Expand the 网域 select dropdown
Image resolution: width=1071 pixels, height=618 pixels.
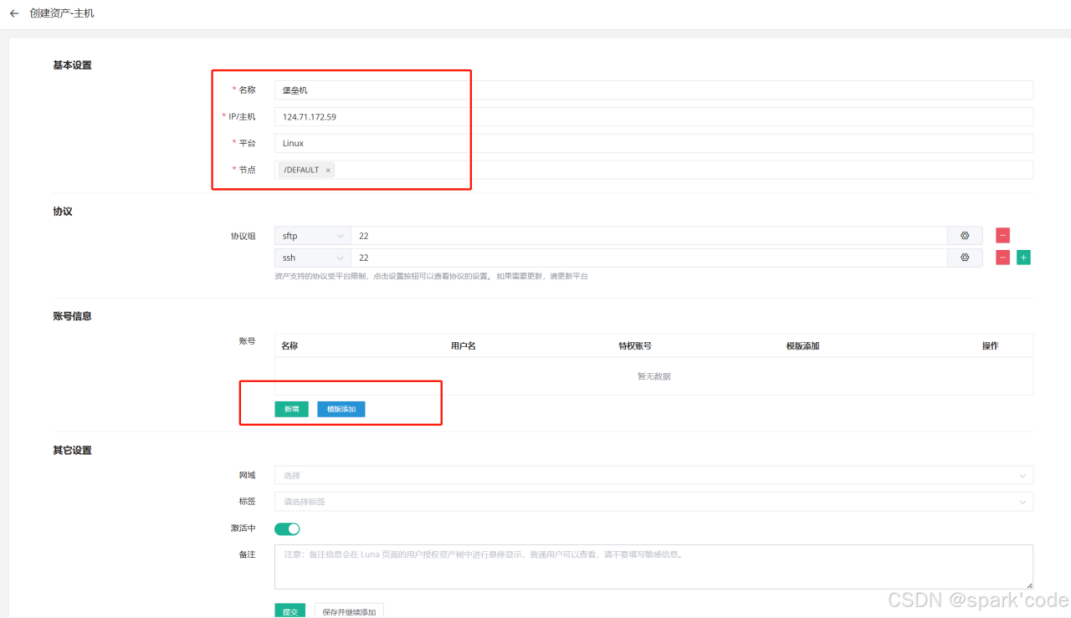point(654,475)
